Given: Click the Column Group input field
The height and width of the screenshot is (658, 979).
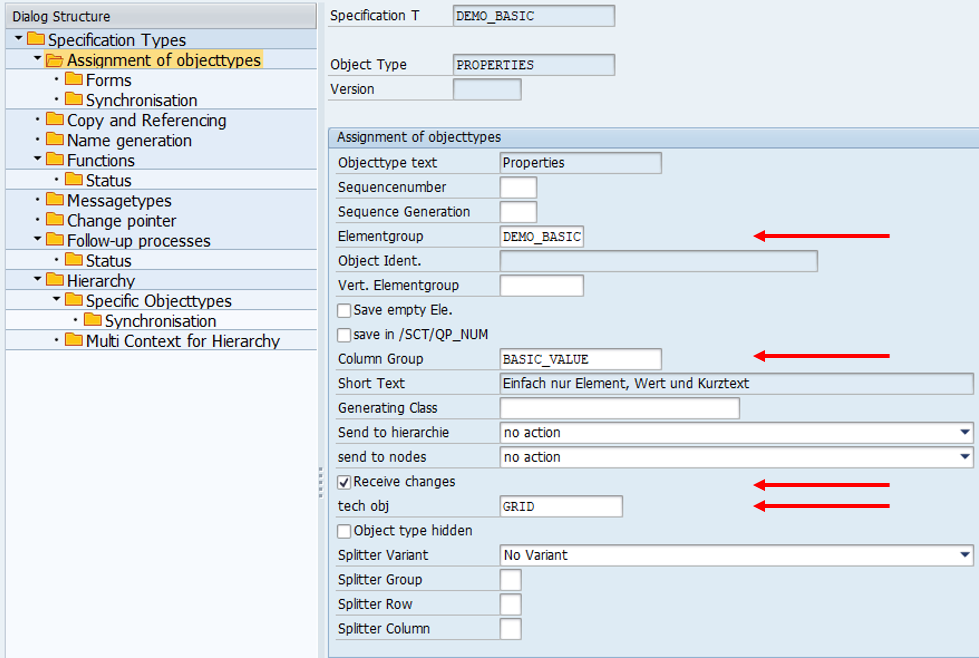Looking at the screenshot, I should [x=580, y=359].
